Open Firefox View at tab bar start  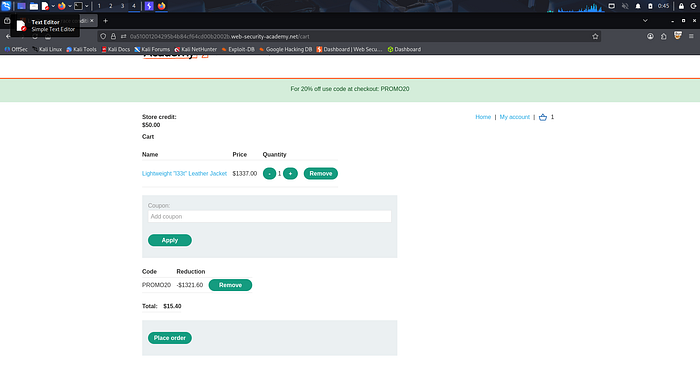(x=7, y=21)
